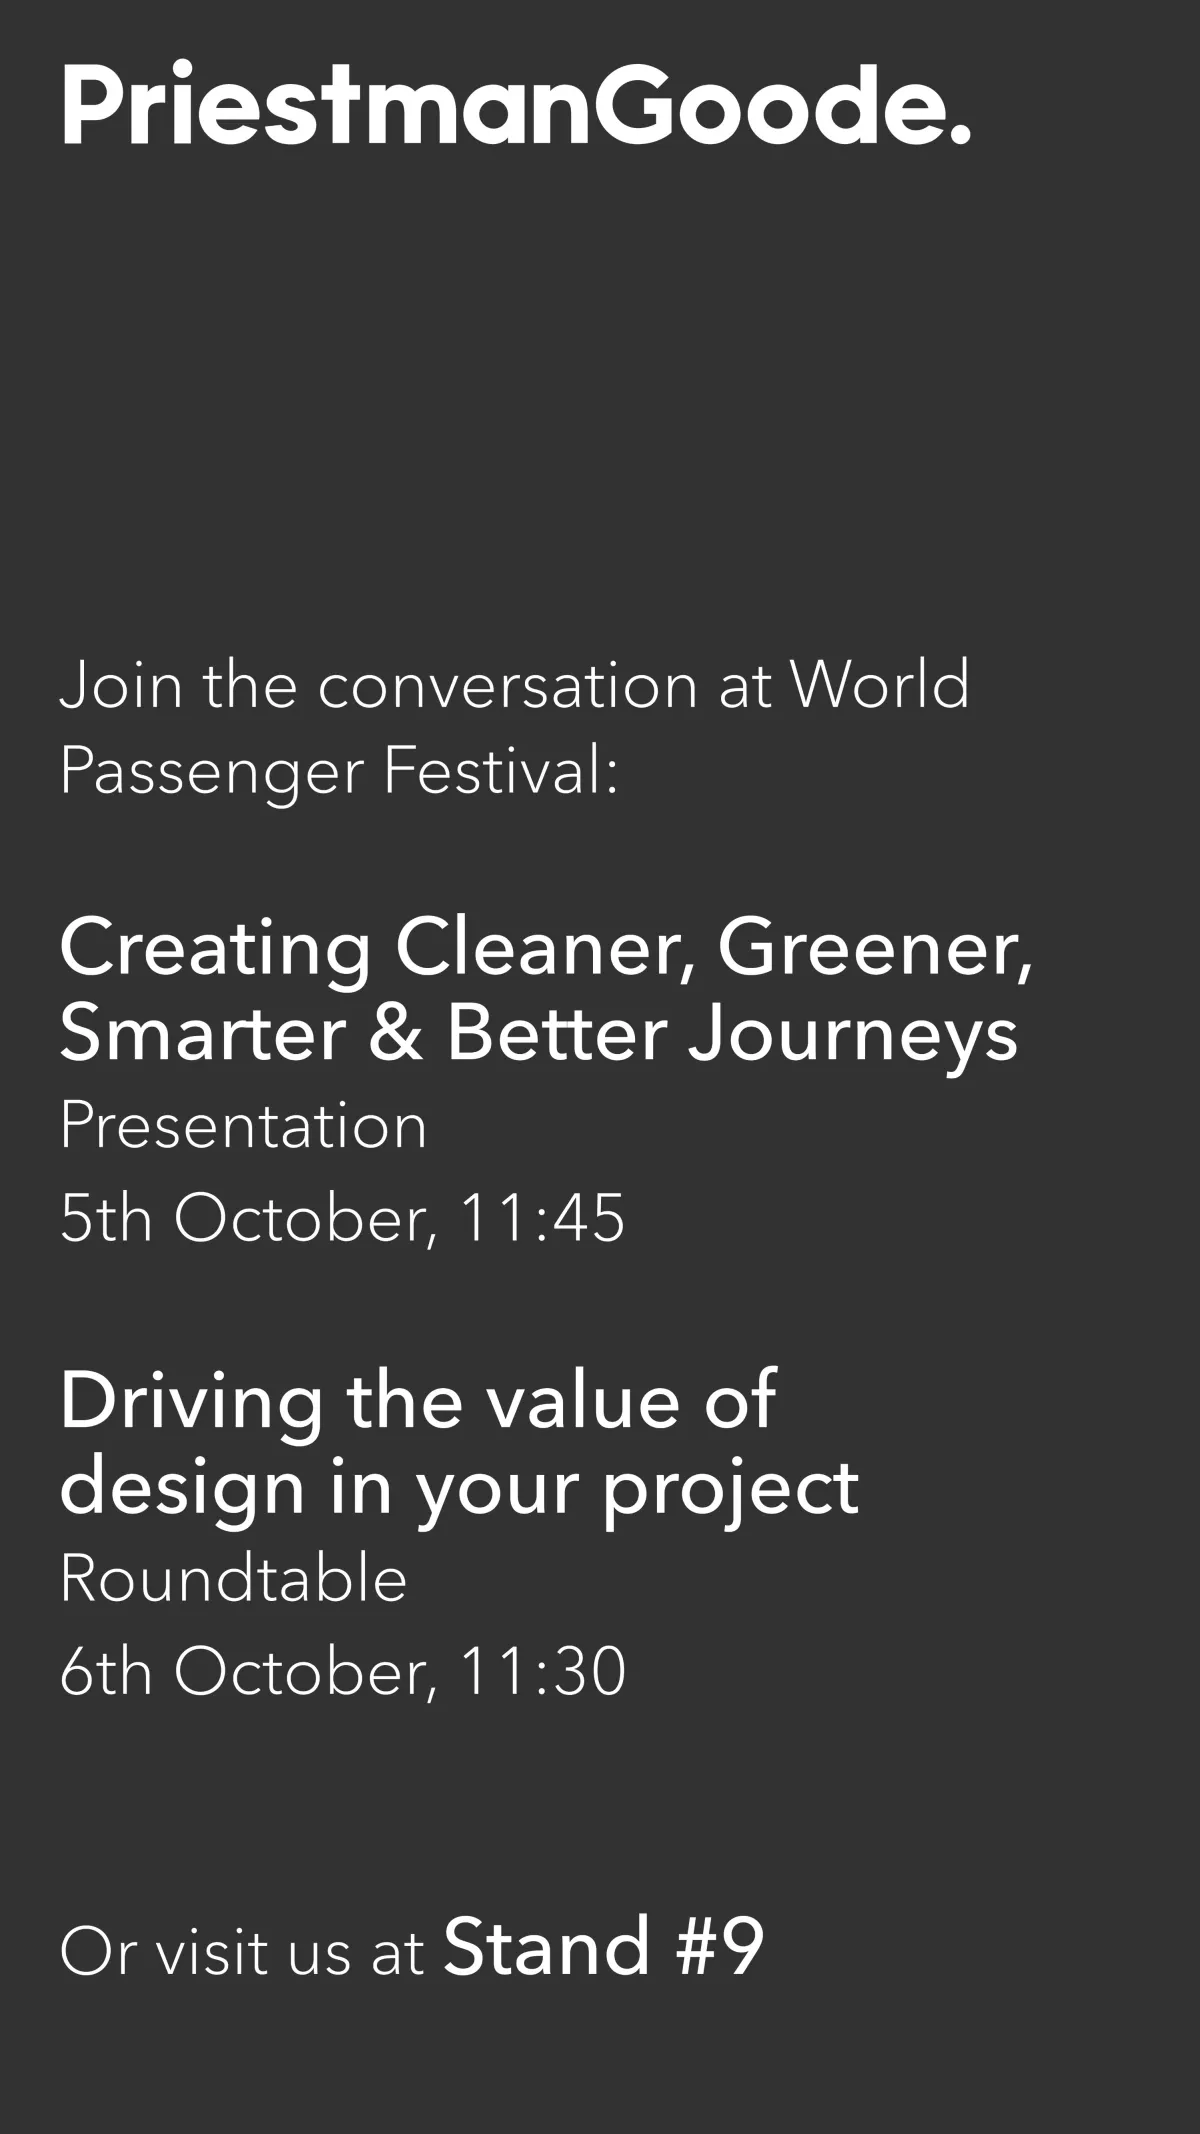Select the "Passenger Festival:" text

(x=338, y=771)
